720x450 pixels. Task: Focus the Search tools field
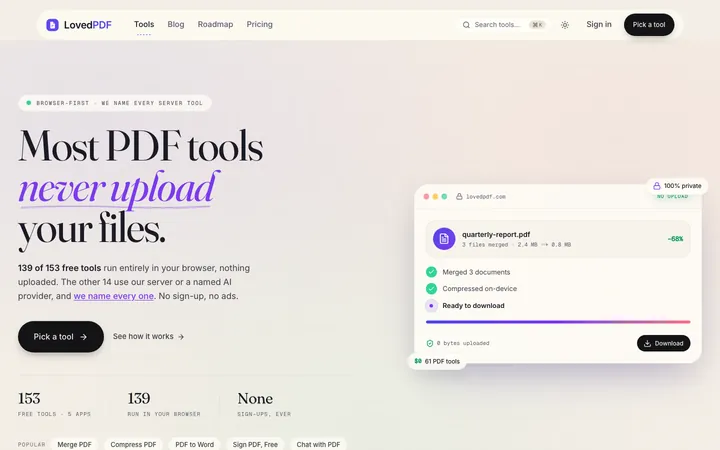[504, 25]
